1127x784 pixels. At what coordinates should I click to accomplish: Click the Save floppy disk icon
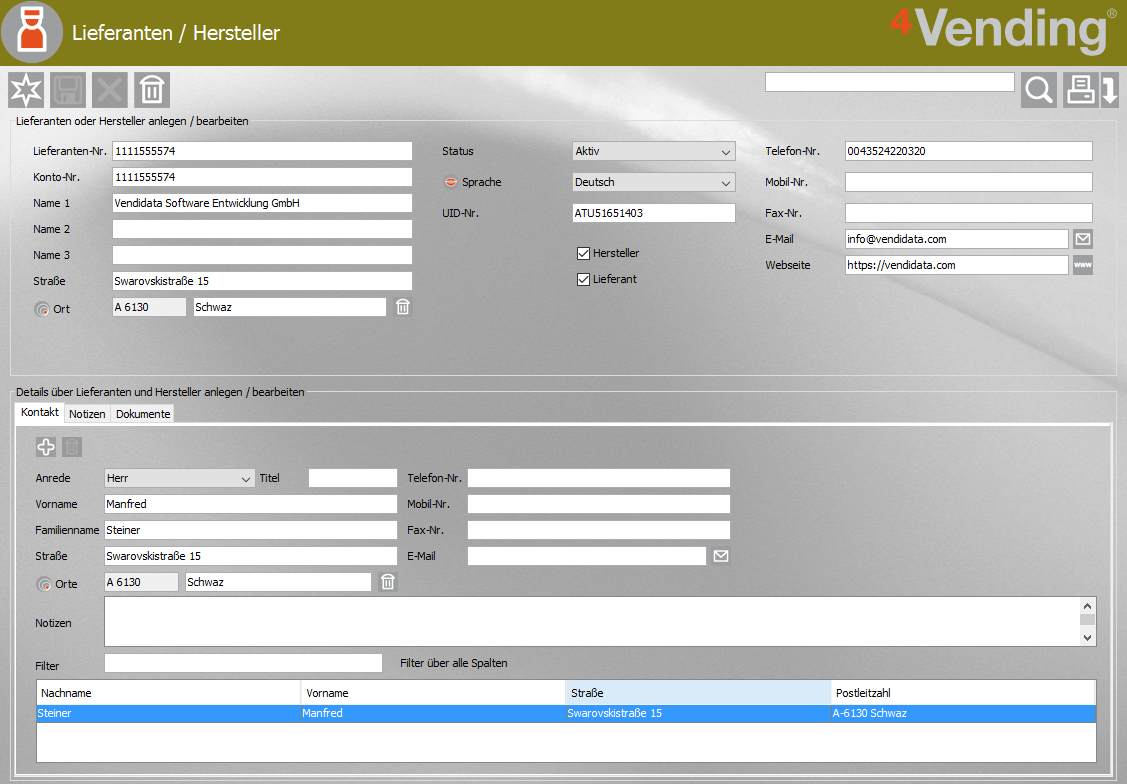pos(68,90)
